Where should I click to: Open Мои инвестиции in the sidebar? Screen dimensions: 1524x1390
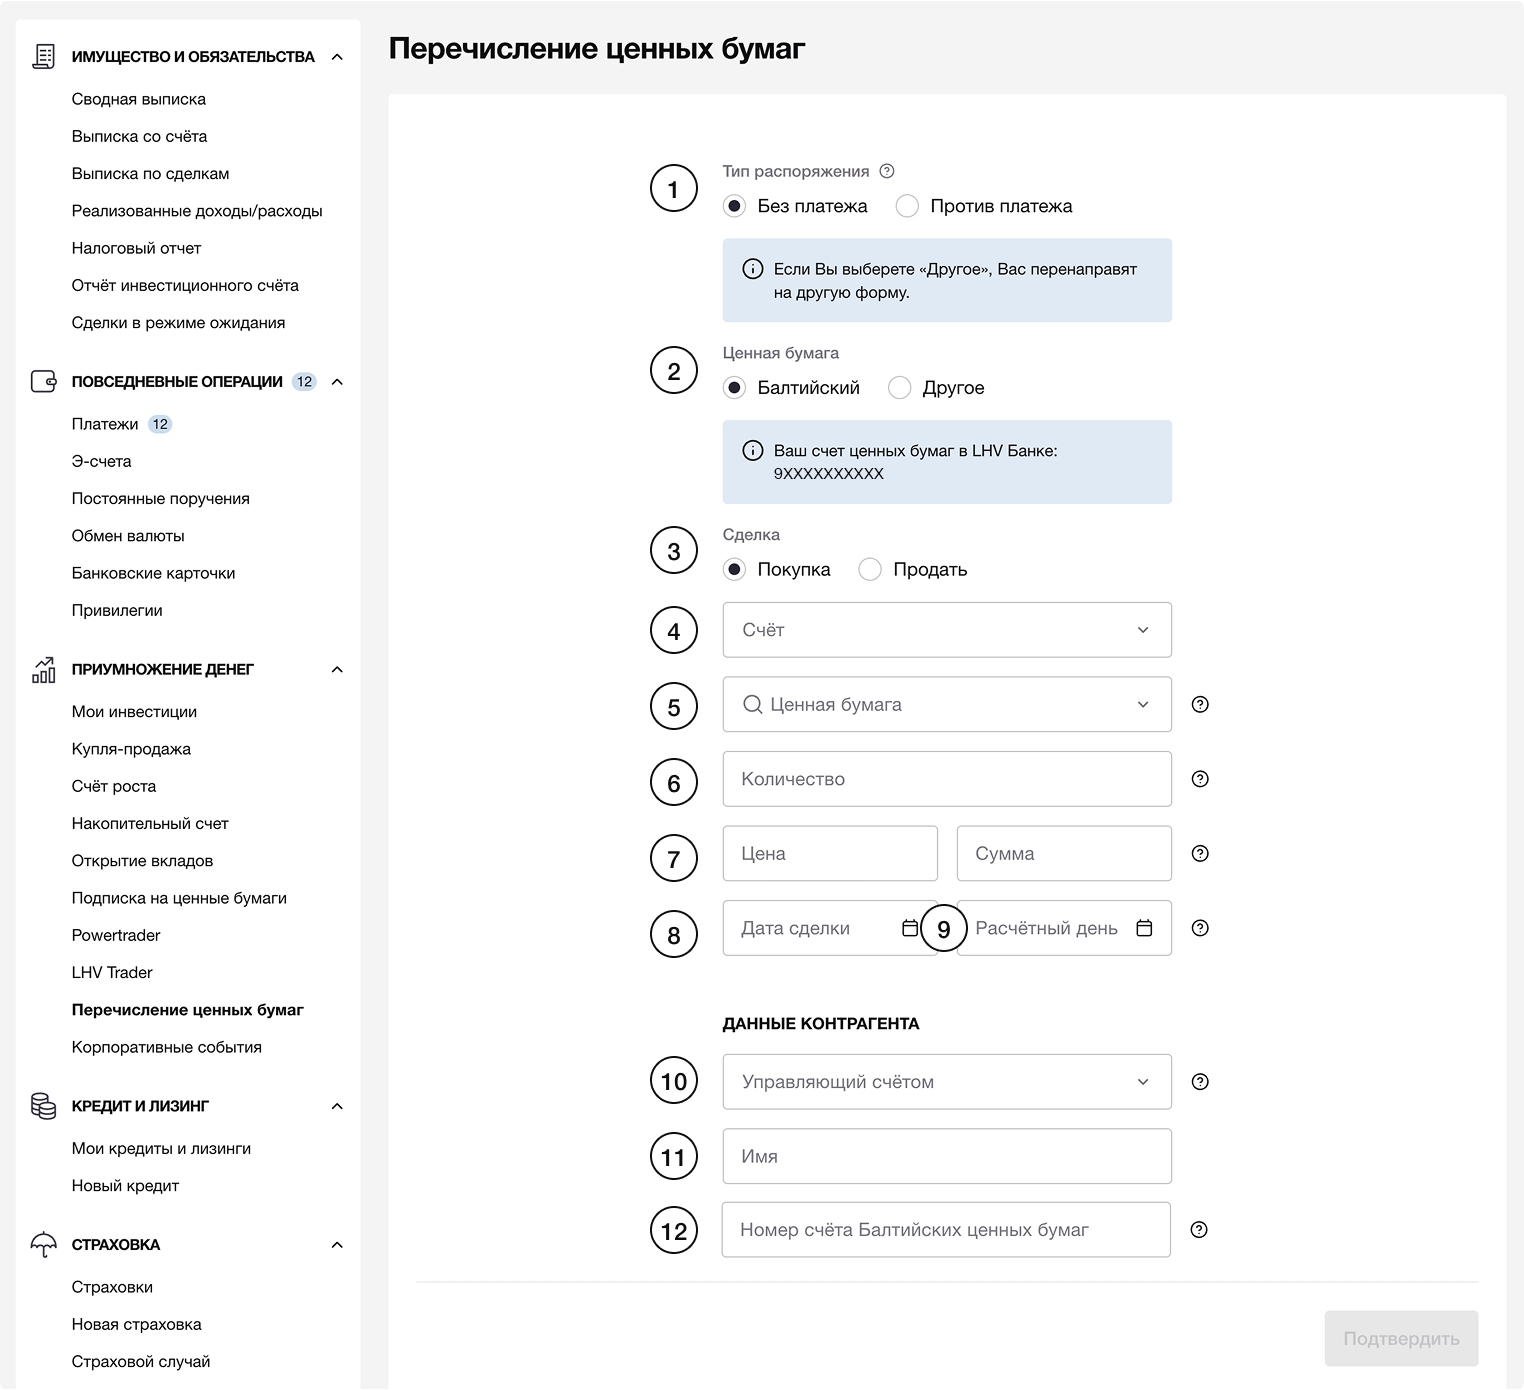[134, 712]
